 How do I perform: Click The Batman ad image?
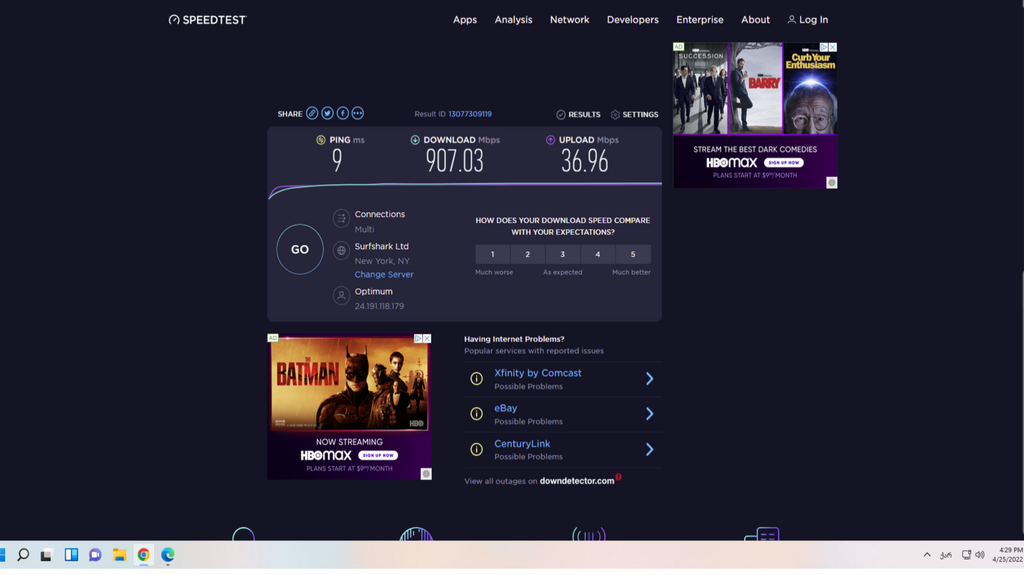coord(349,384)
